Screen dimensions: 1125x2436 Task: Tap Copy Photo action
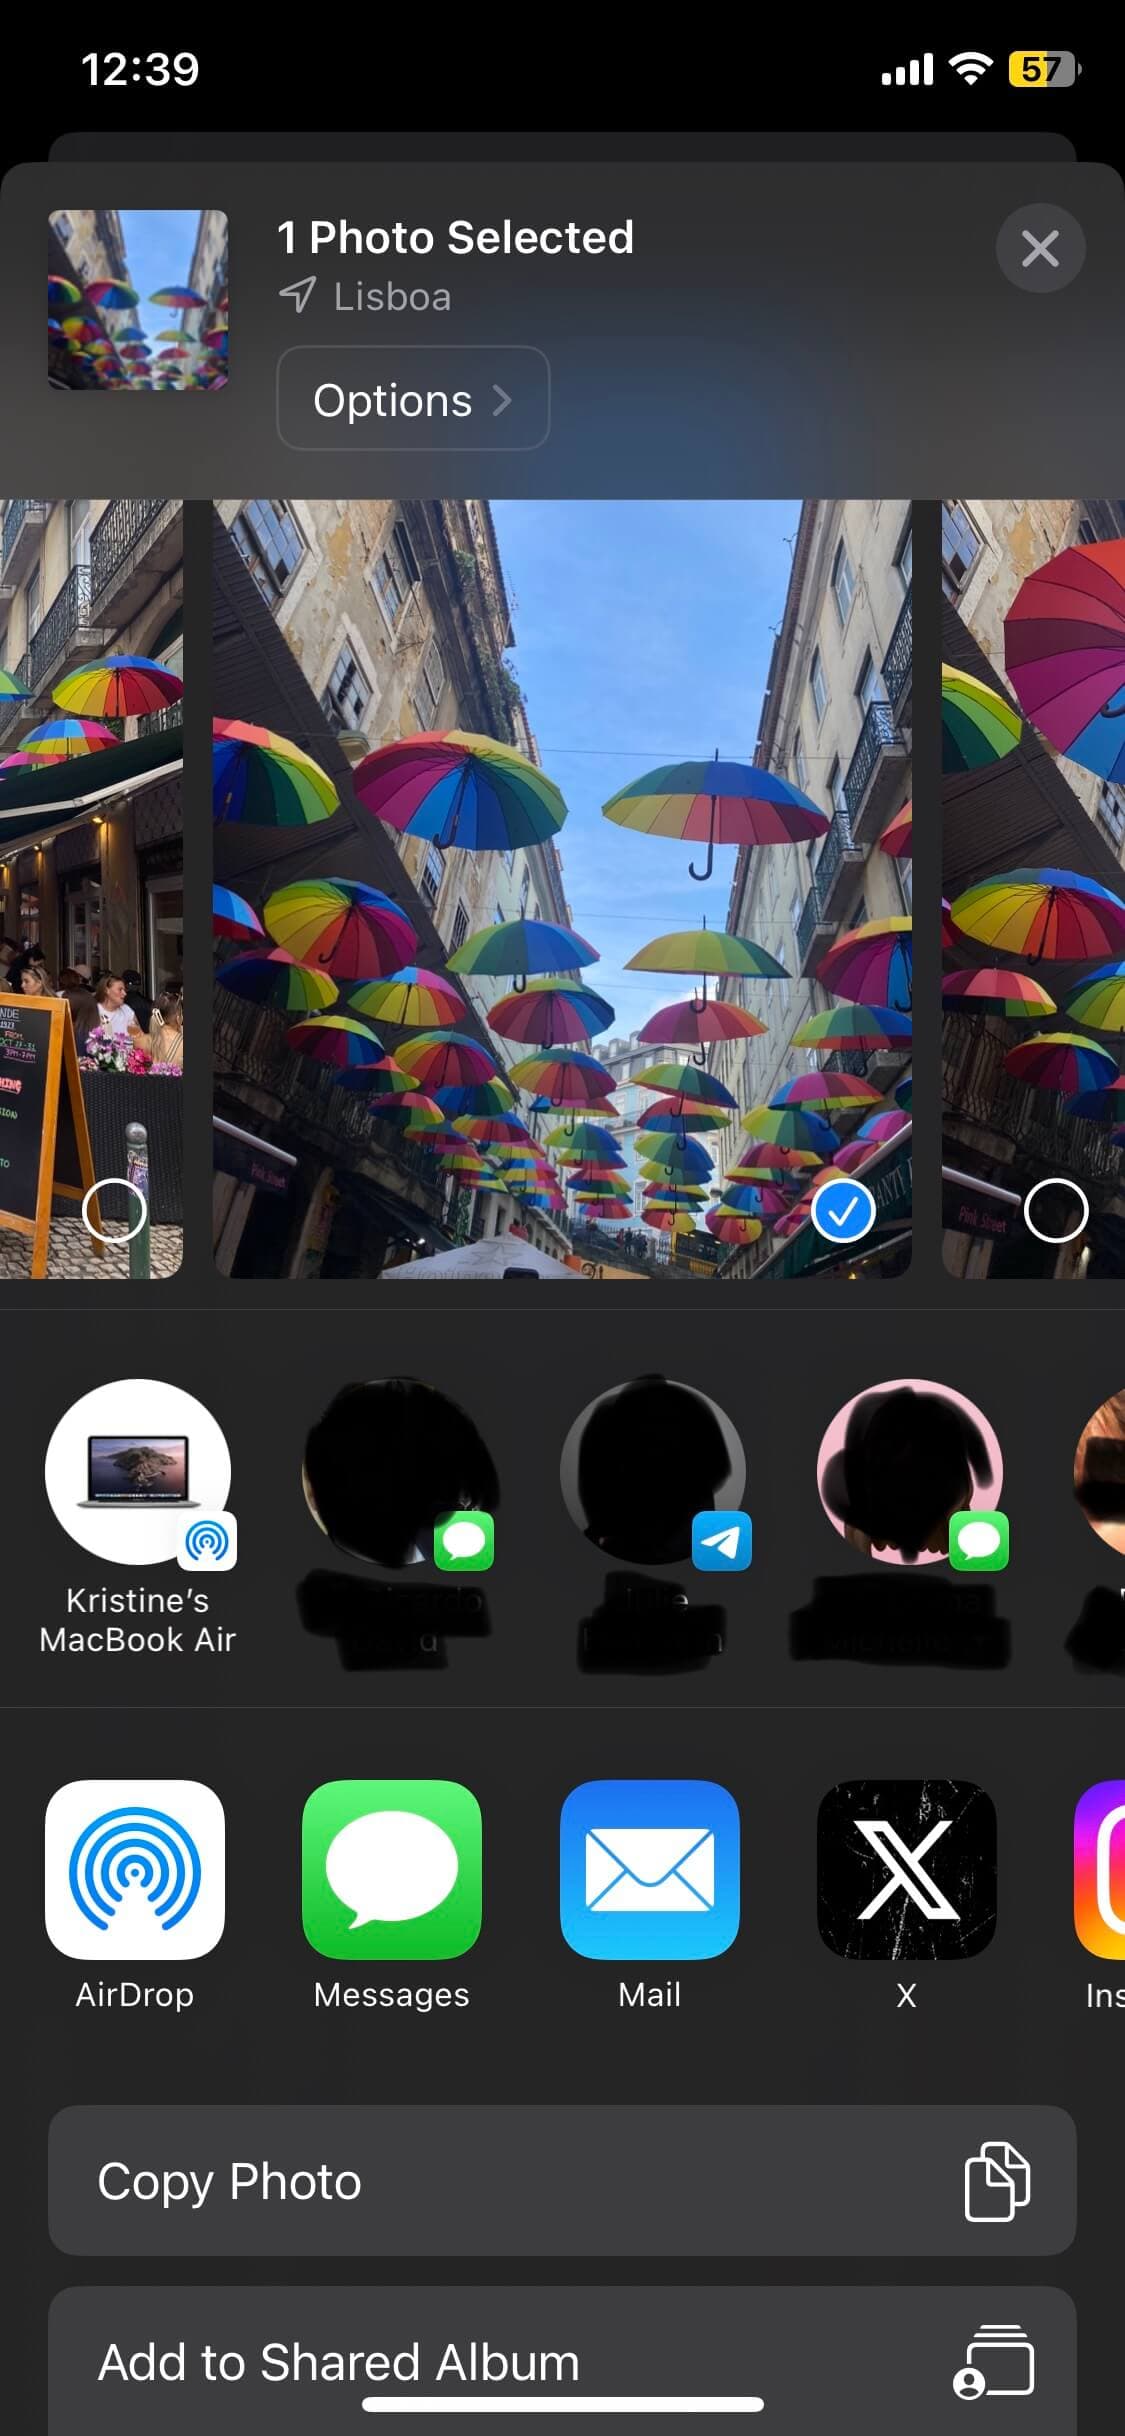(562, 2181)
